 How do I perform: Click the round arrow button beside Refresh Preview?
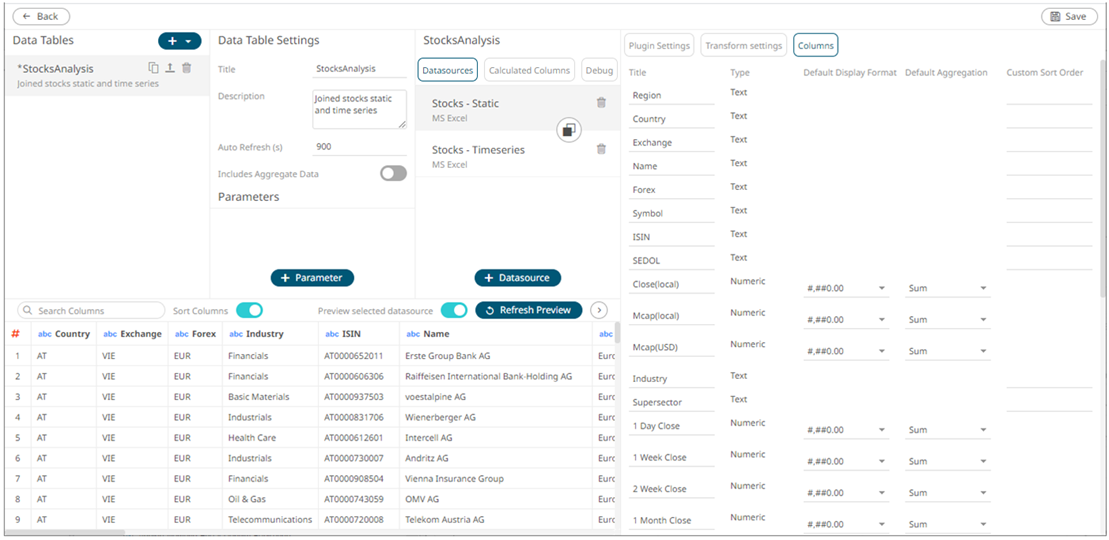coord(599,310)
